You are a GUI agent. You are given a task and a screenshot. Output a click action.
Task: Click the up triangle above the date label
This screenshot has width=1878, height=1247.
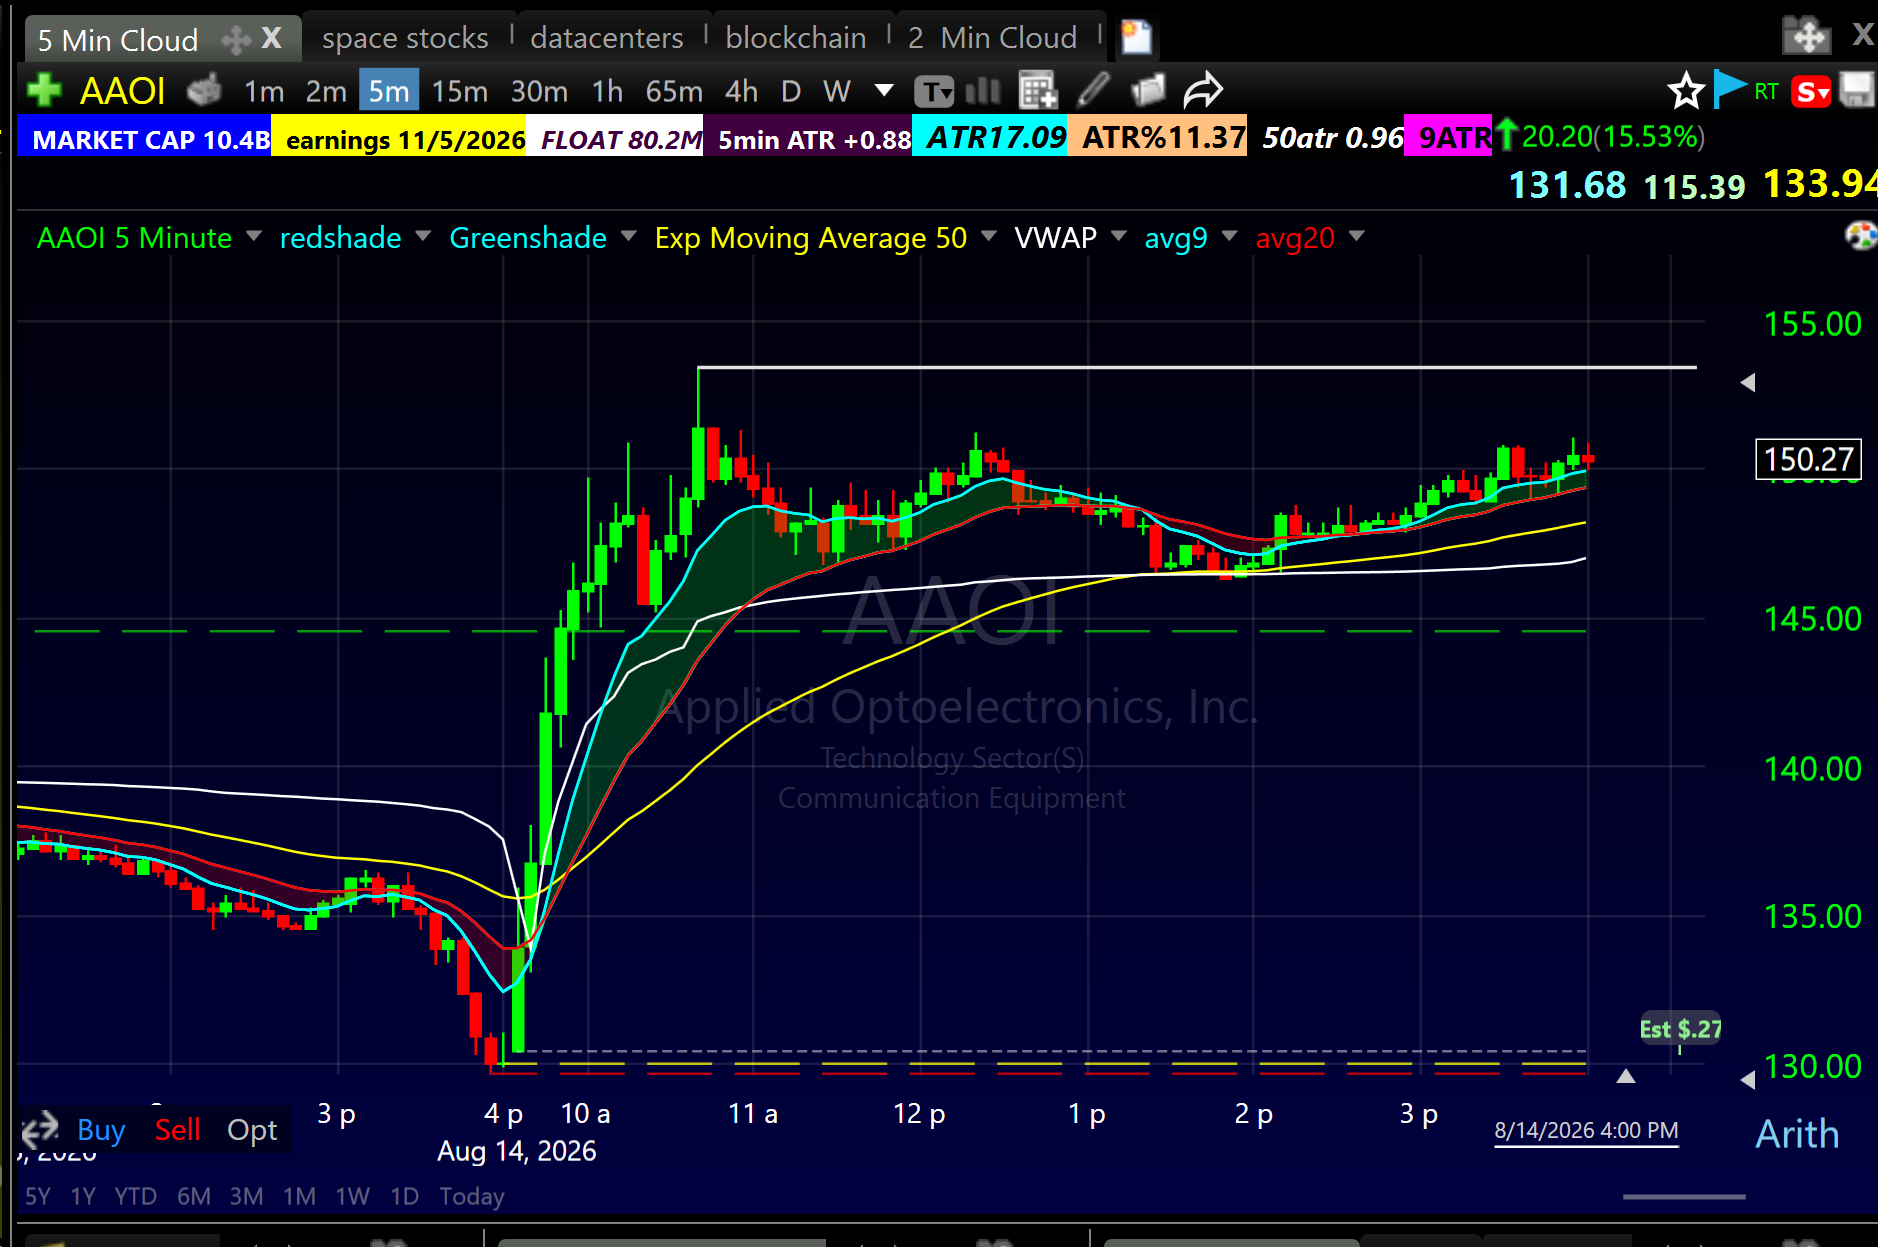(1626, 1076)
